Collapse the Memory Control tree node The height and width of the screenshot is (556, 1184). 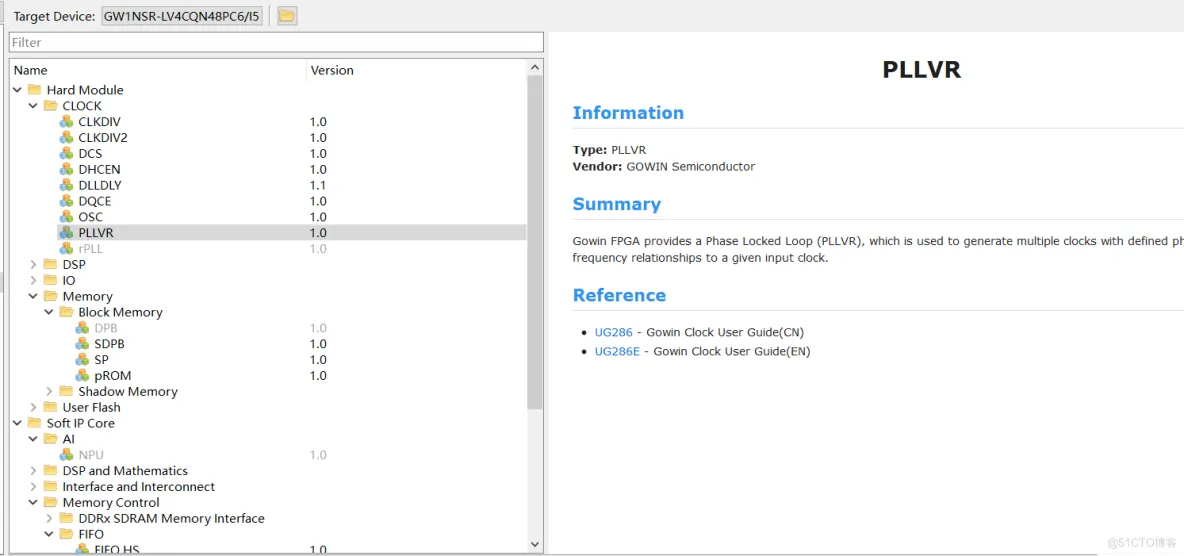click(33, 502)
